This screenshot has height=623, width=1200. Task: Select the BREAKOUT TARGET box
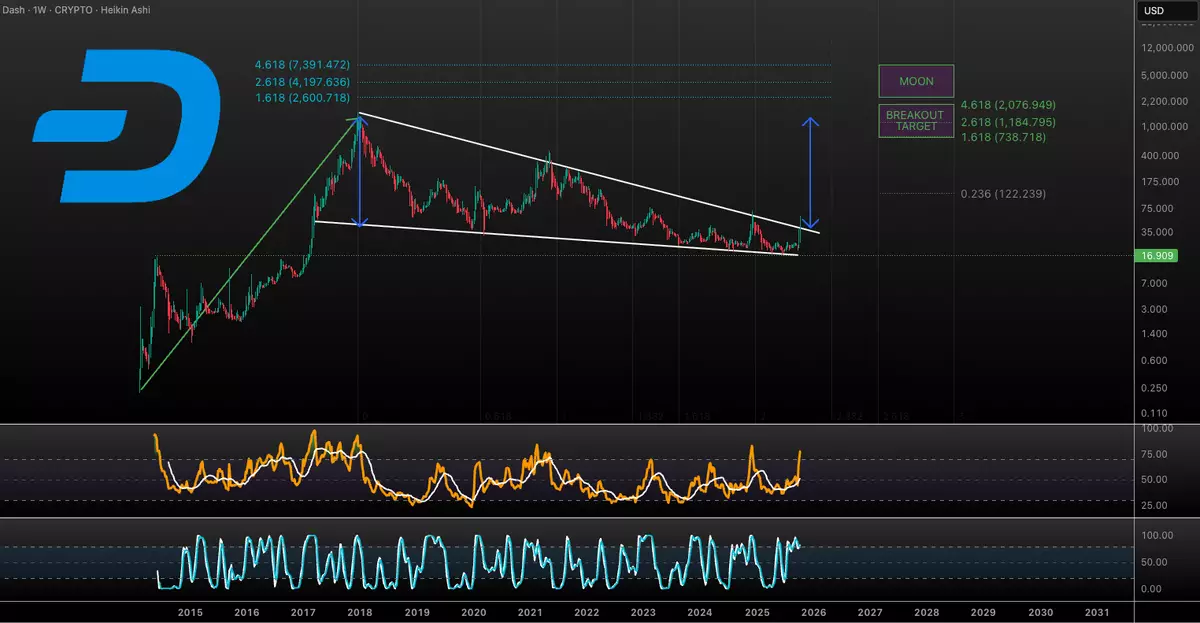[916, 121]
